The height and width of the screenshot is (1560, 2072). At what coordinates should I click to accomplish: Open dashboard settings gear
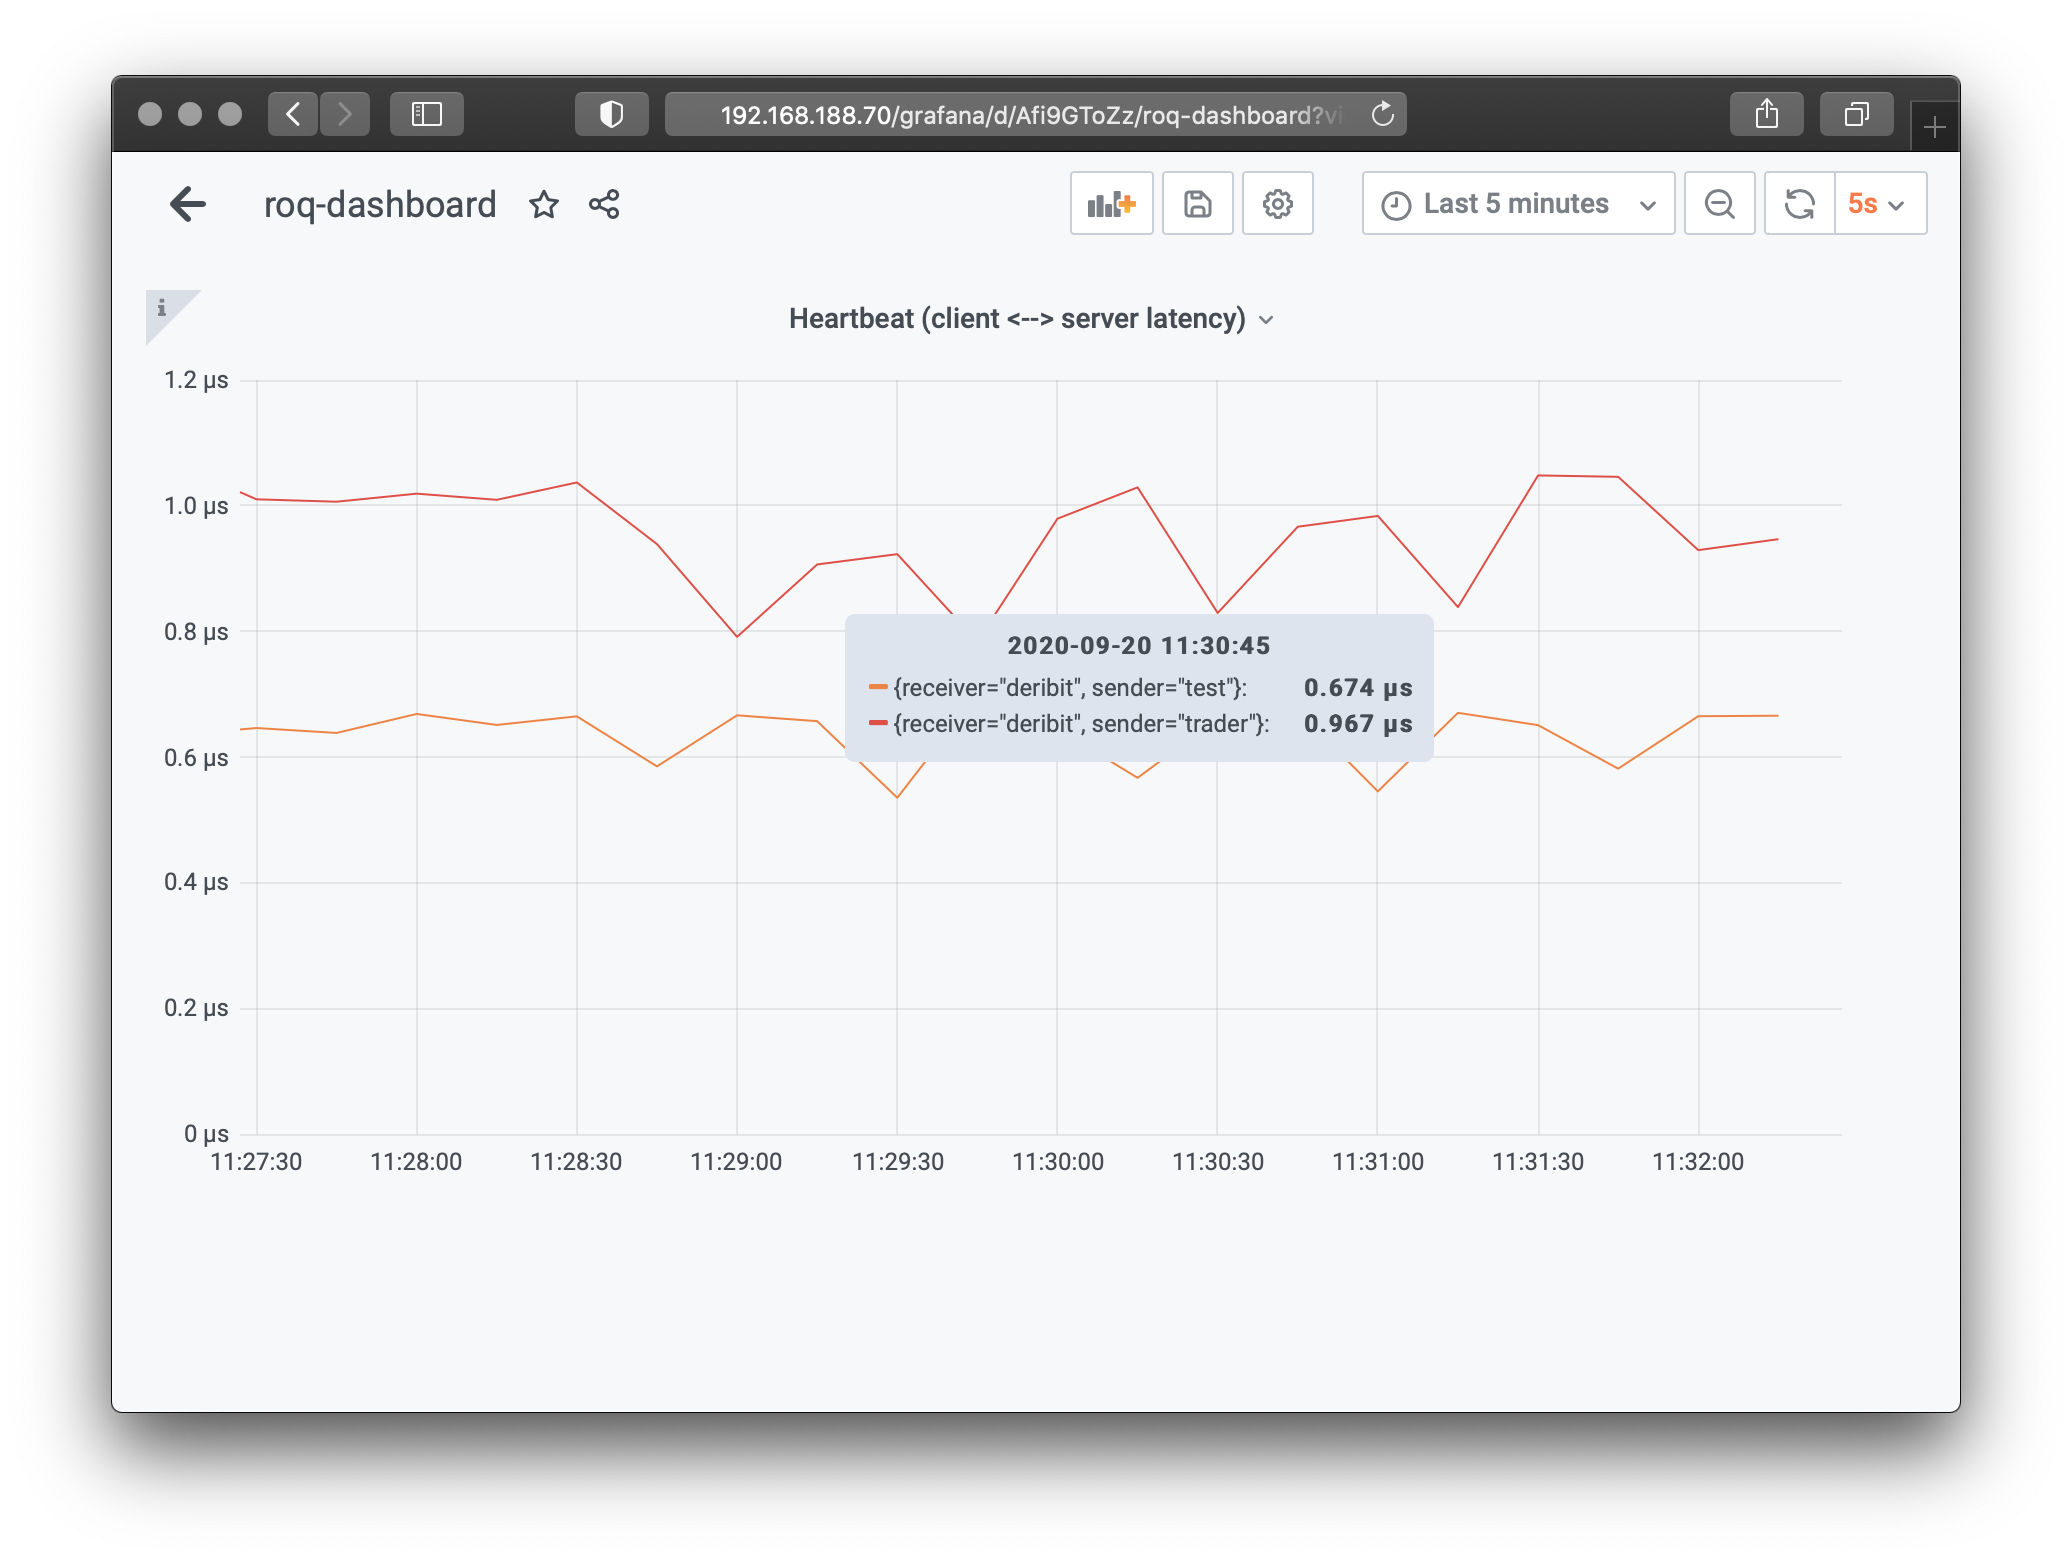[x=1278, y=204]
